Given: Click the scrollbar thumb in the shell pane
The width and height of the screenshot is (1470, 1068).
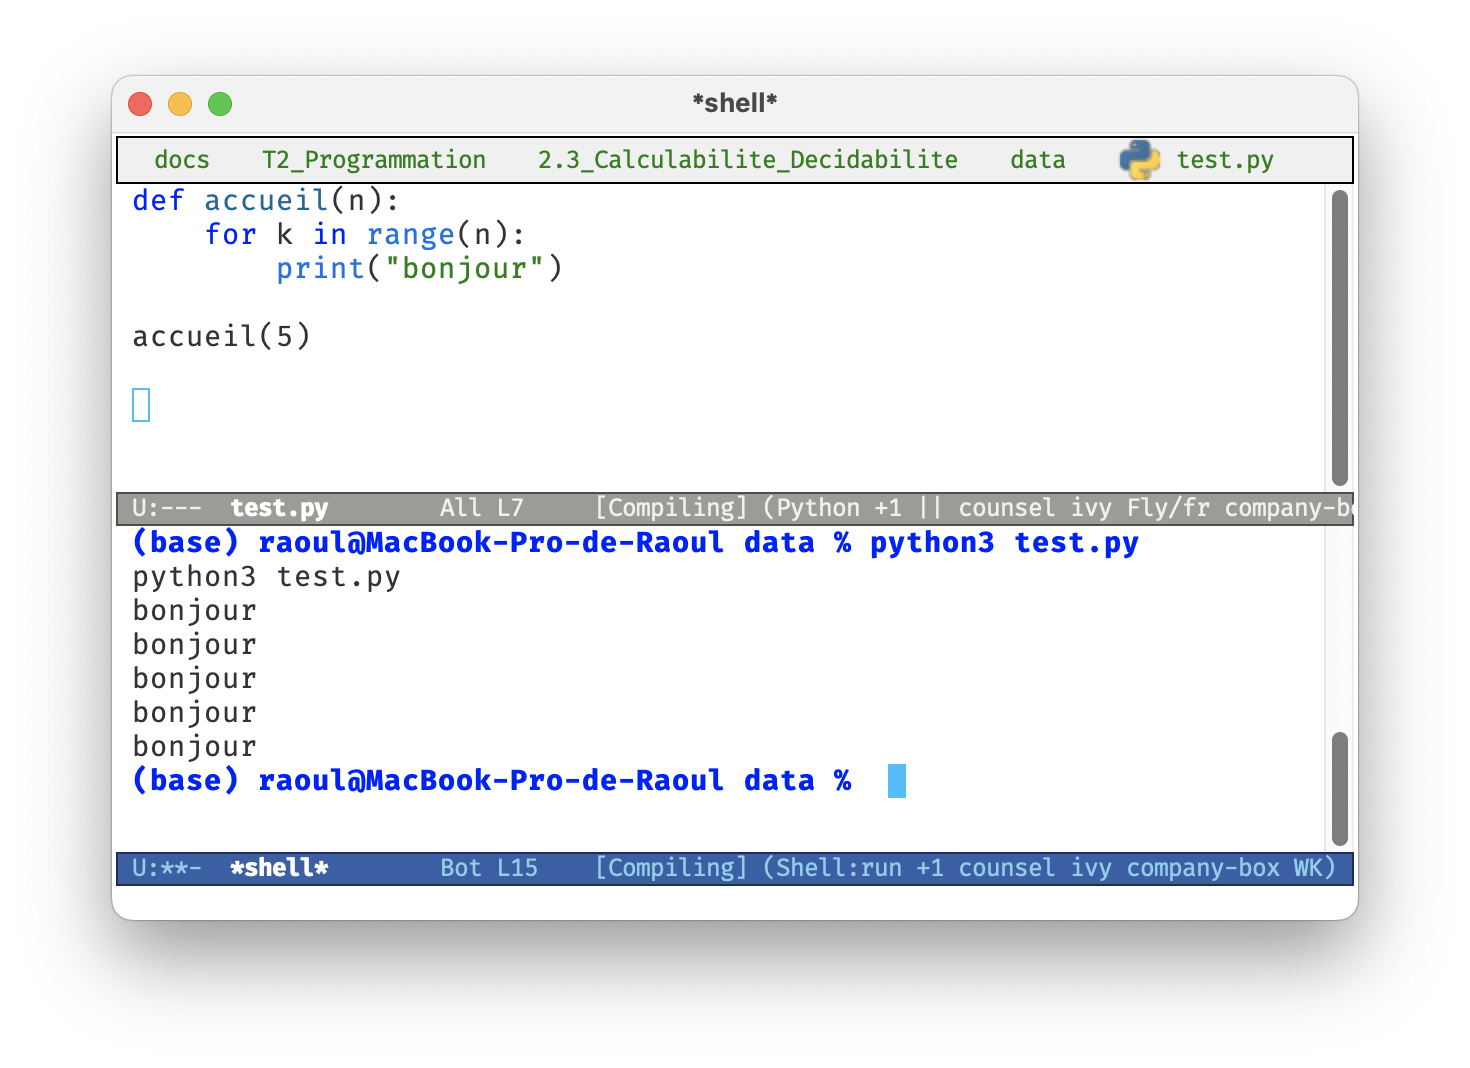Looking at the screenshot, I should (x=1340, y=789).
